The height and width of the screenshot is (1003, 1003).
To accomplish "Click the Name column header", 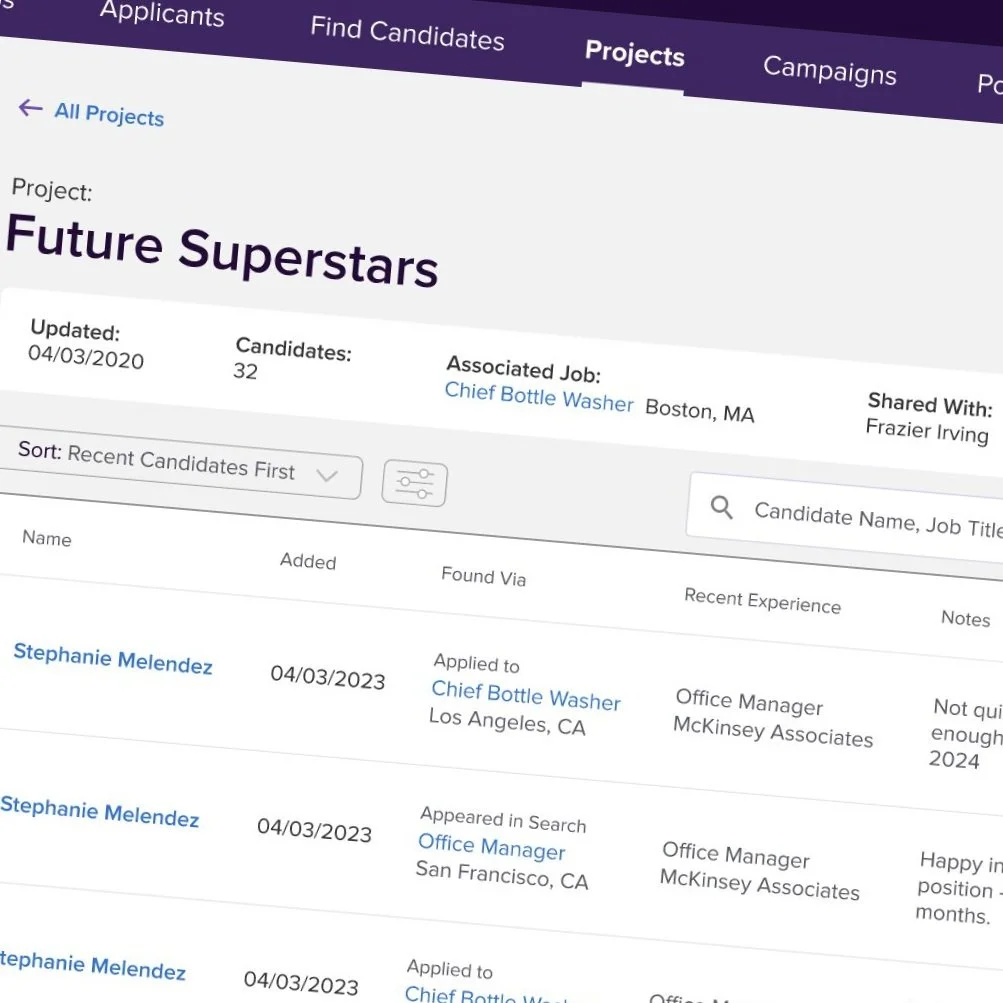I will (x=47, y=539).
